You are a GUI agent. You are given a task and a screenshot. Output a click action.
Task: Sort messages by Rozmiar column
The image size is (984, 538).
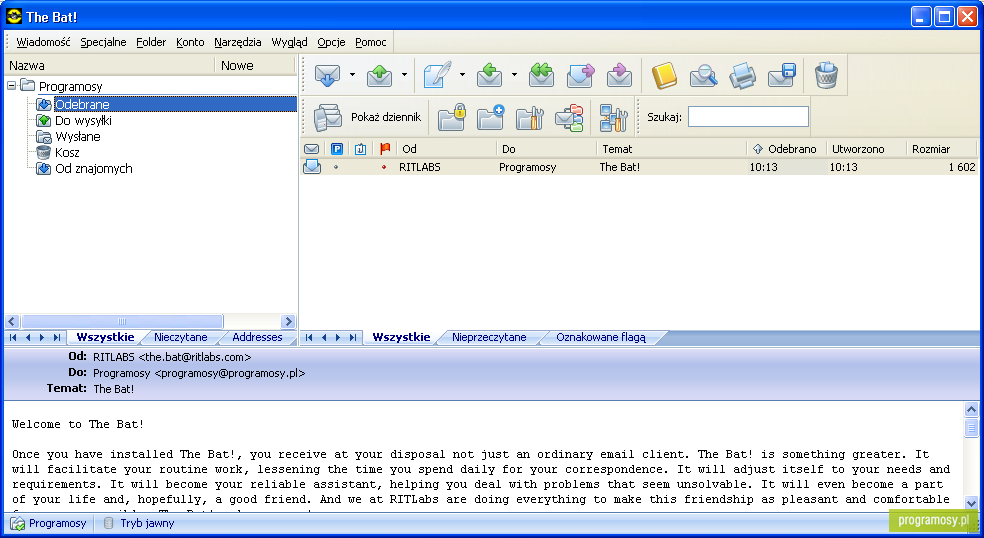pyautogui.click(x=941, y=149)
